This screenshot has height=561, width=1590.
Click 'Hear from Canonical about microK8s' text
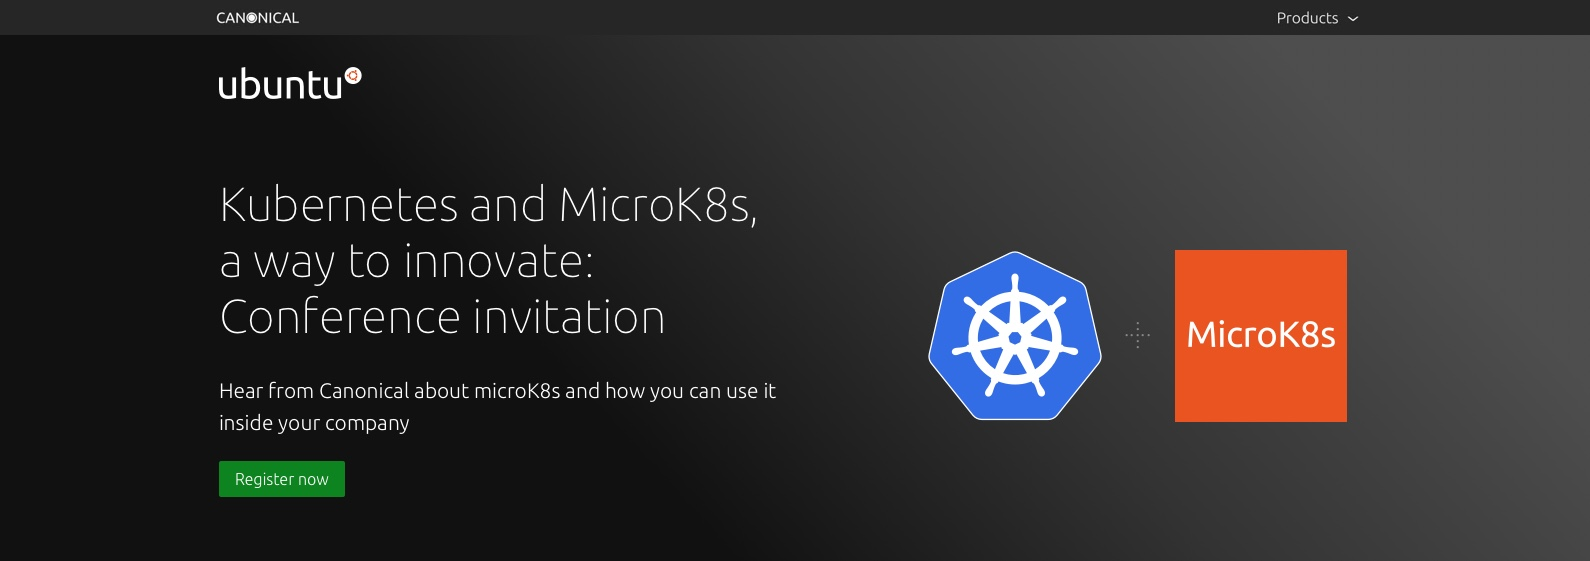[x=497, y=406]
